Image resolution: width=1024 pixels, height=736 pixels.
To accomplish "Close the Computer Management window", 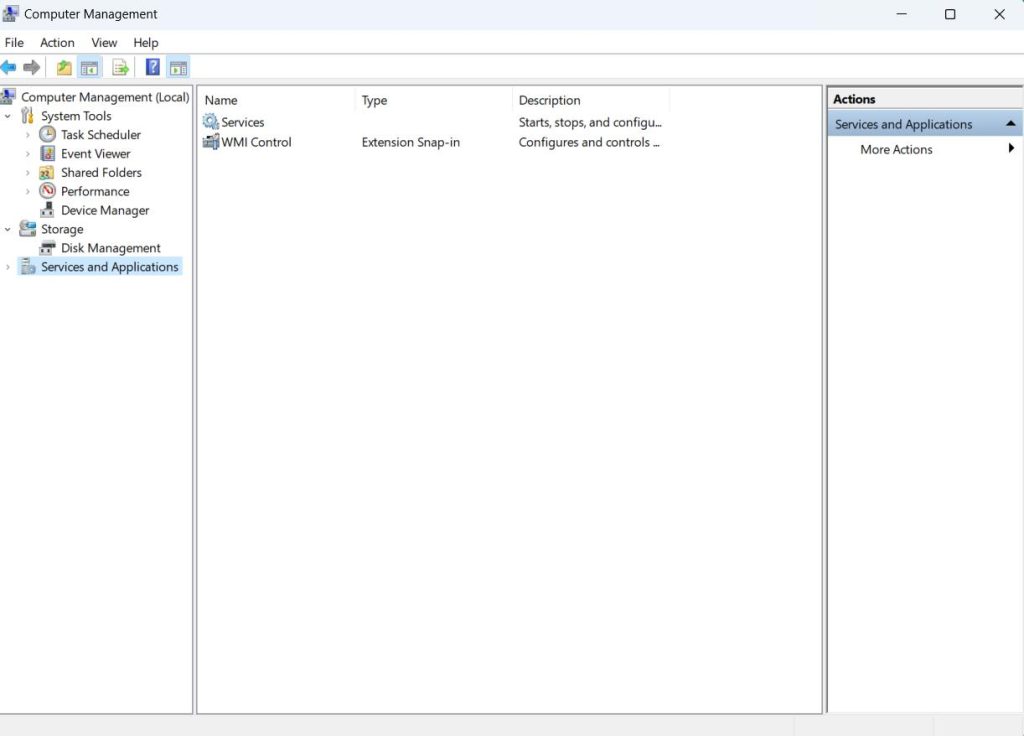I will (x=999, y=14).
